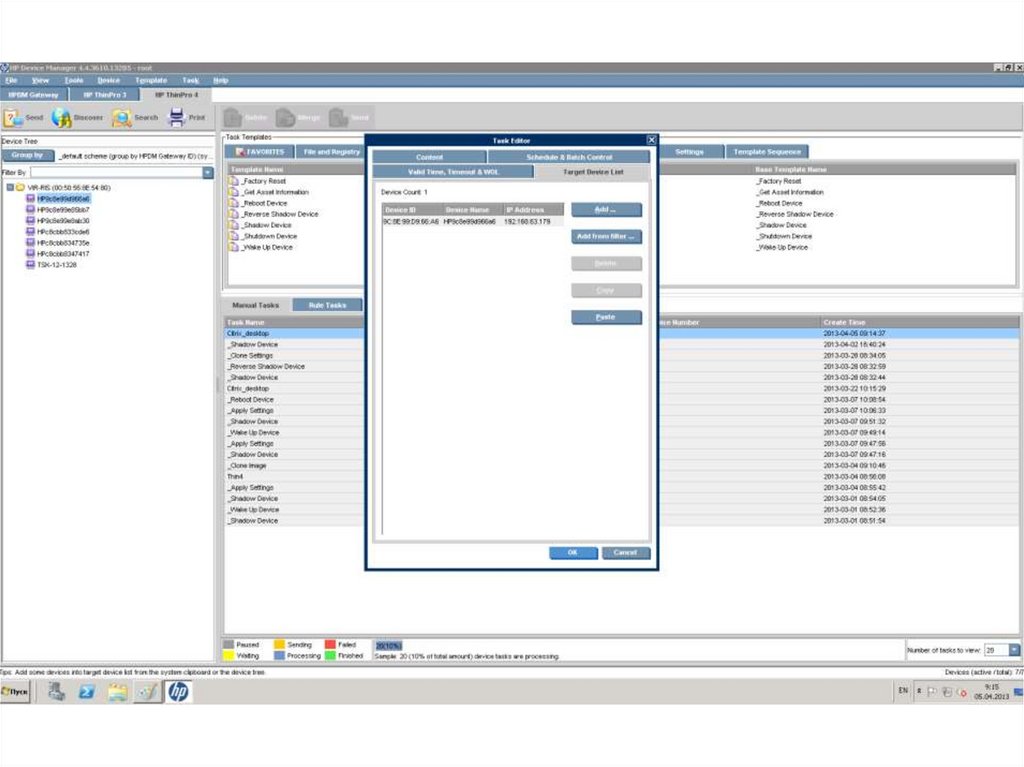Open the Schedule & Batch Control tab
The height and width of the screenshot is (767, 1024).
point(569,157)
